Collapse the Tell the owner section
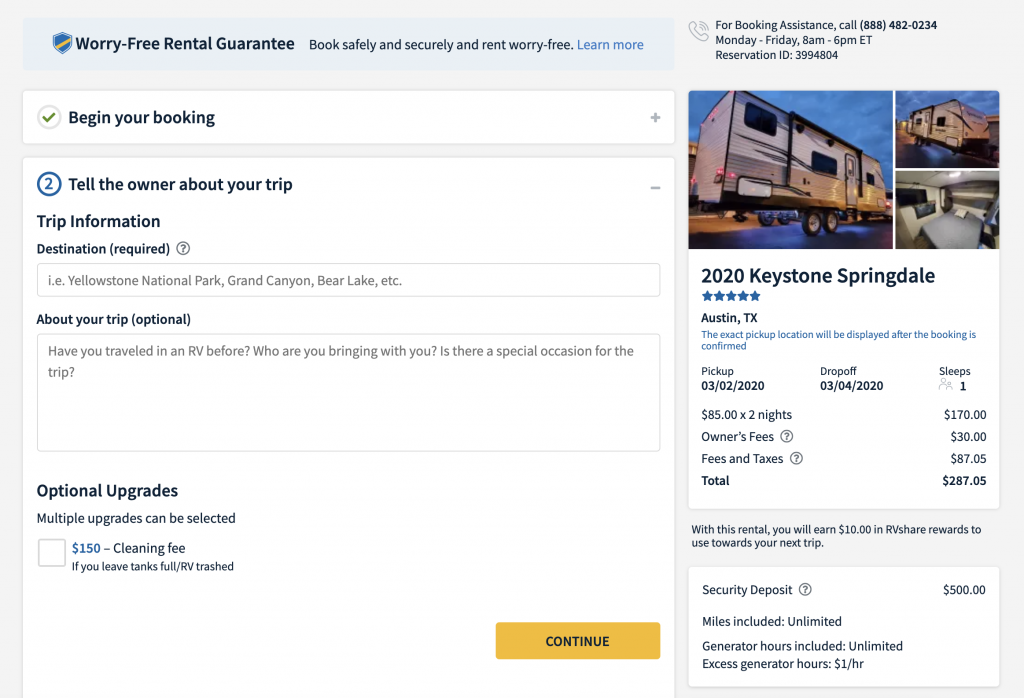The image size is (1024, 698). [655, 188]
